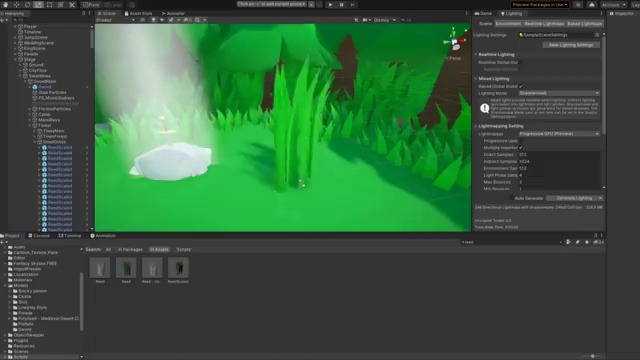Click the Indirect Samples field

559,162
